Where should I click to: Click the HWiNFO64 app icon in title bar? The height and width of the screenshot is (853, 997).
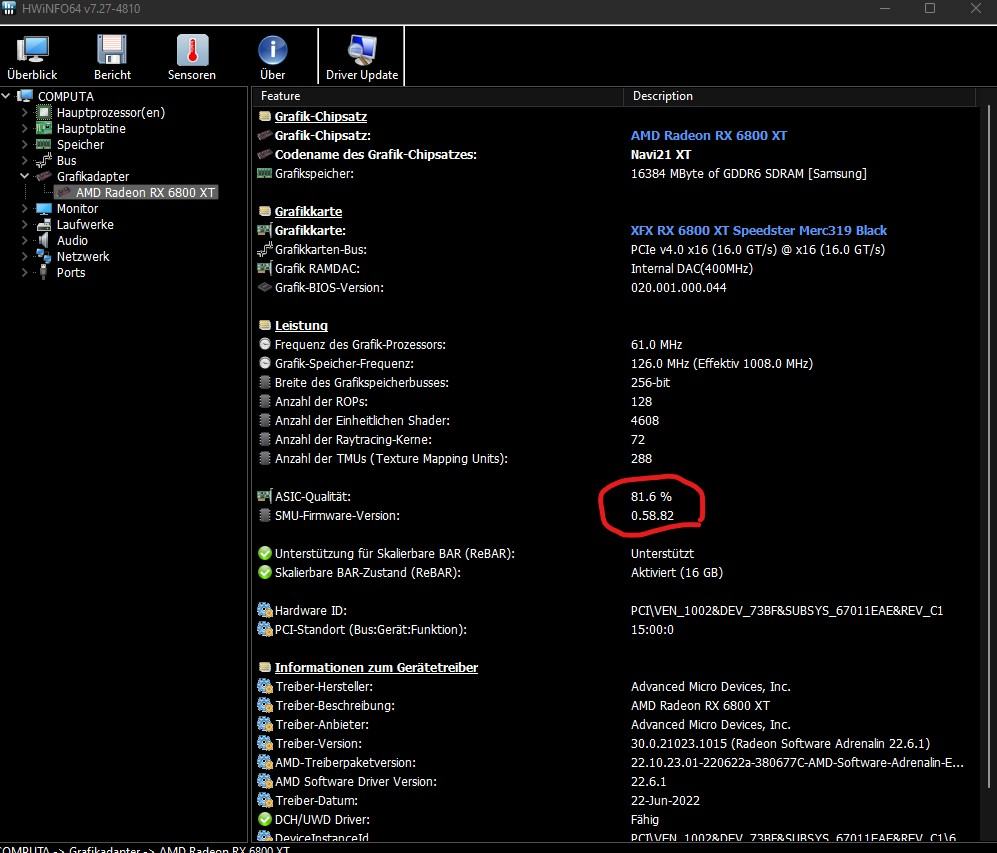coord(8,8)
